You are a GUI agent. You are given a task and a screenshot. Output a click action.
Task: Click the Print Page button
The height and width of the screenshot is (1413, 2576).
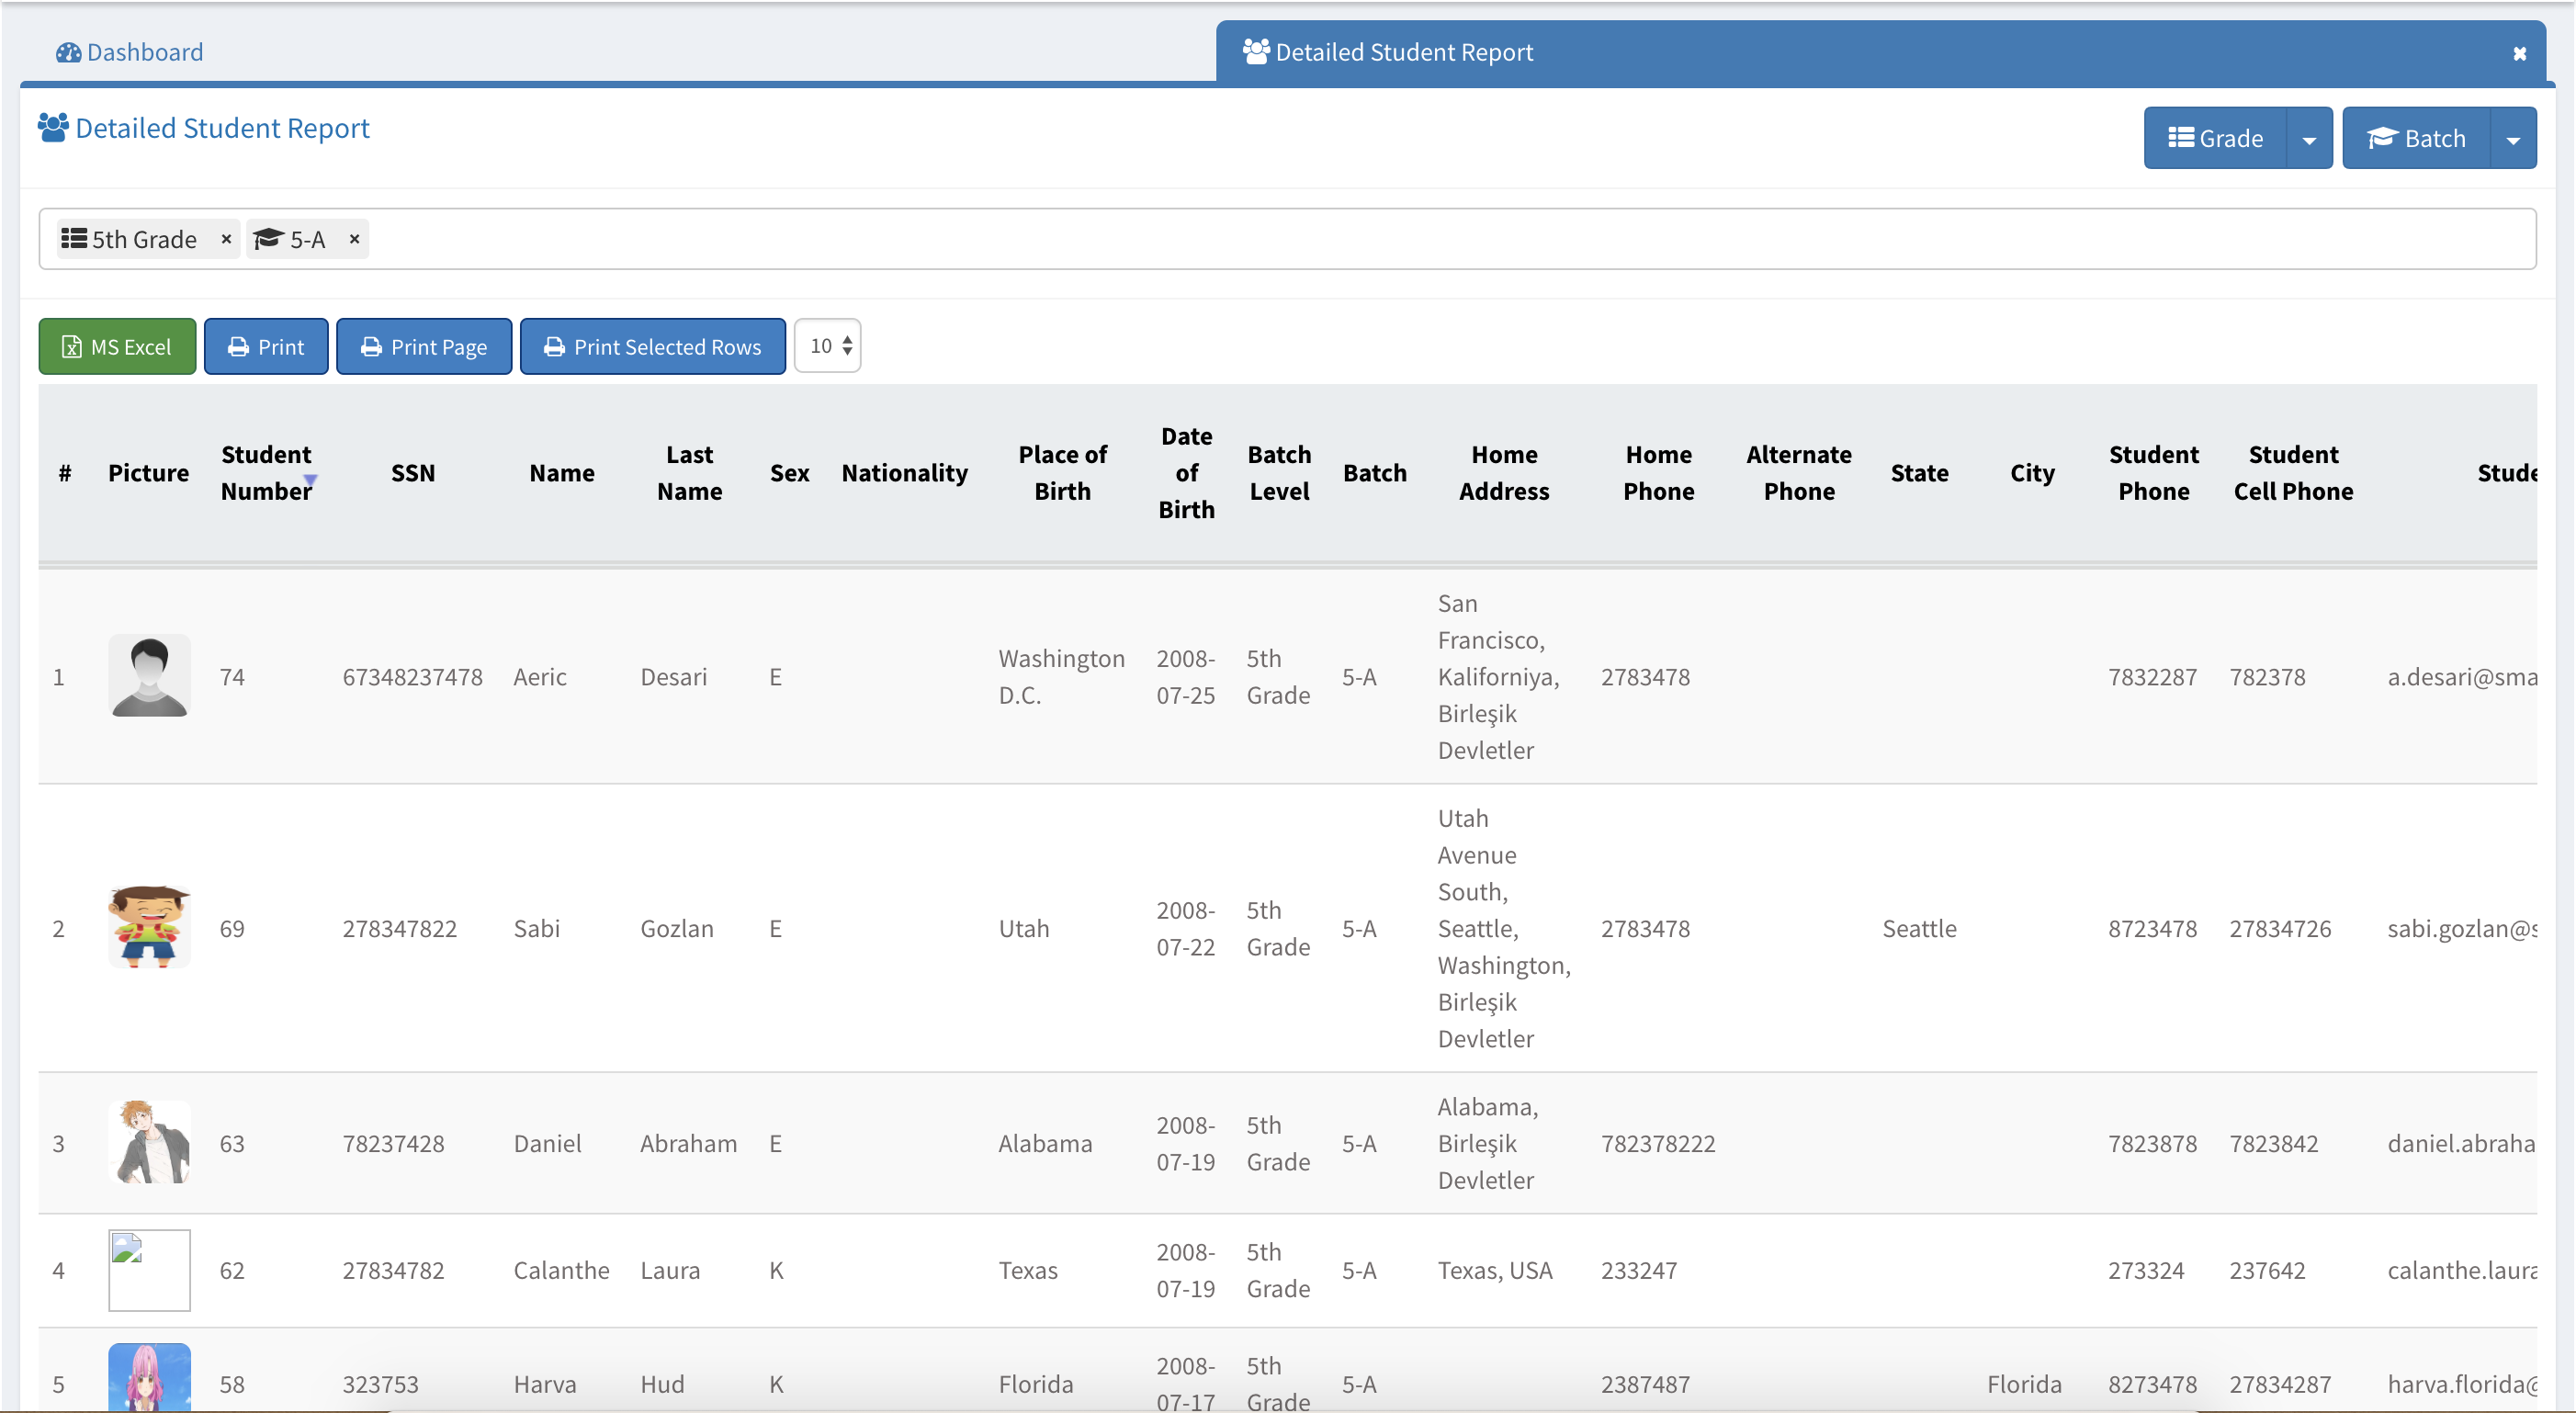[424, 346]
